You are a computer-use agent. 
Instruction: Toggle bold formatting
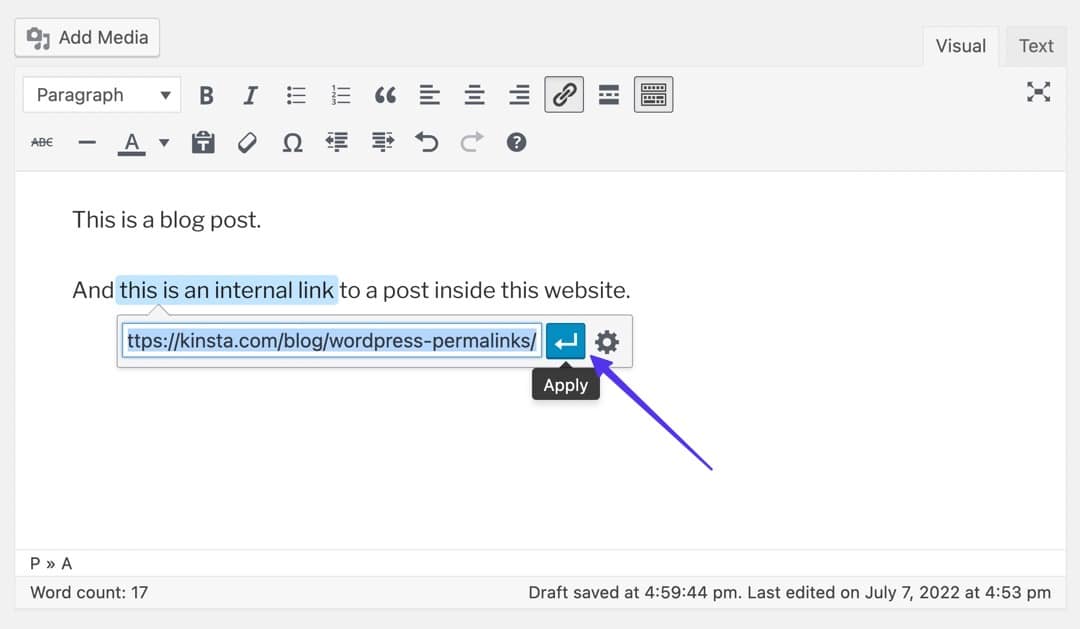pyautogui.click(x=207, y=95)
